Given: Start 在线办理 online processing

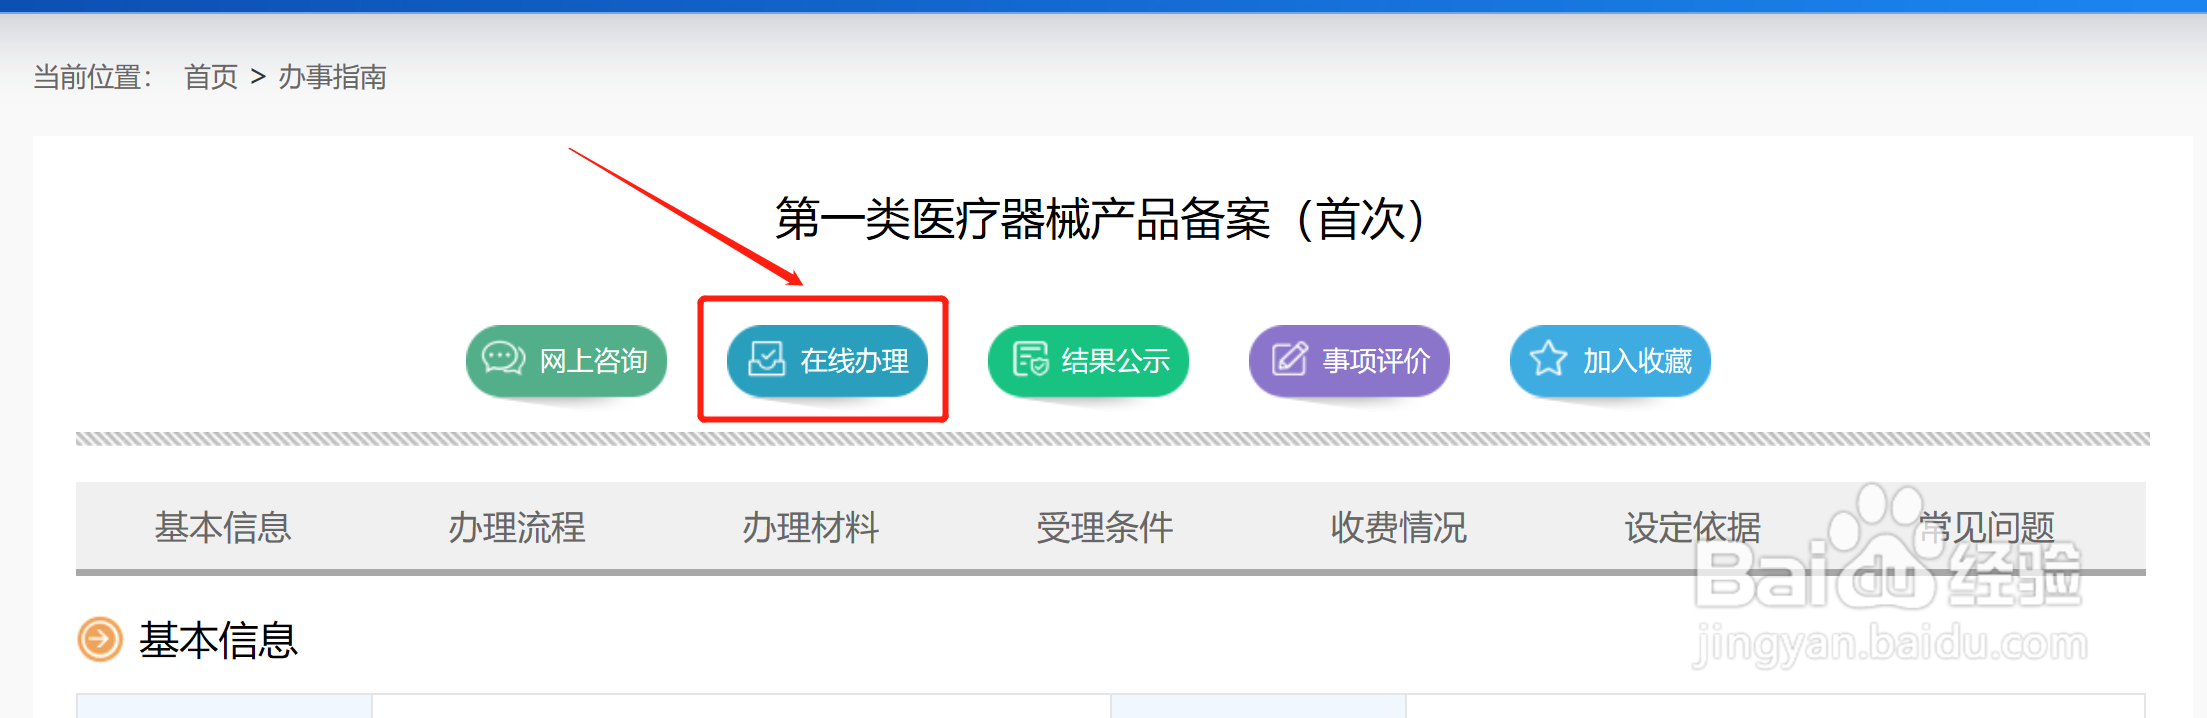Looking at the screenshot, I should coord(827,361).
